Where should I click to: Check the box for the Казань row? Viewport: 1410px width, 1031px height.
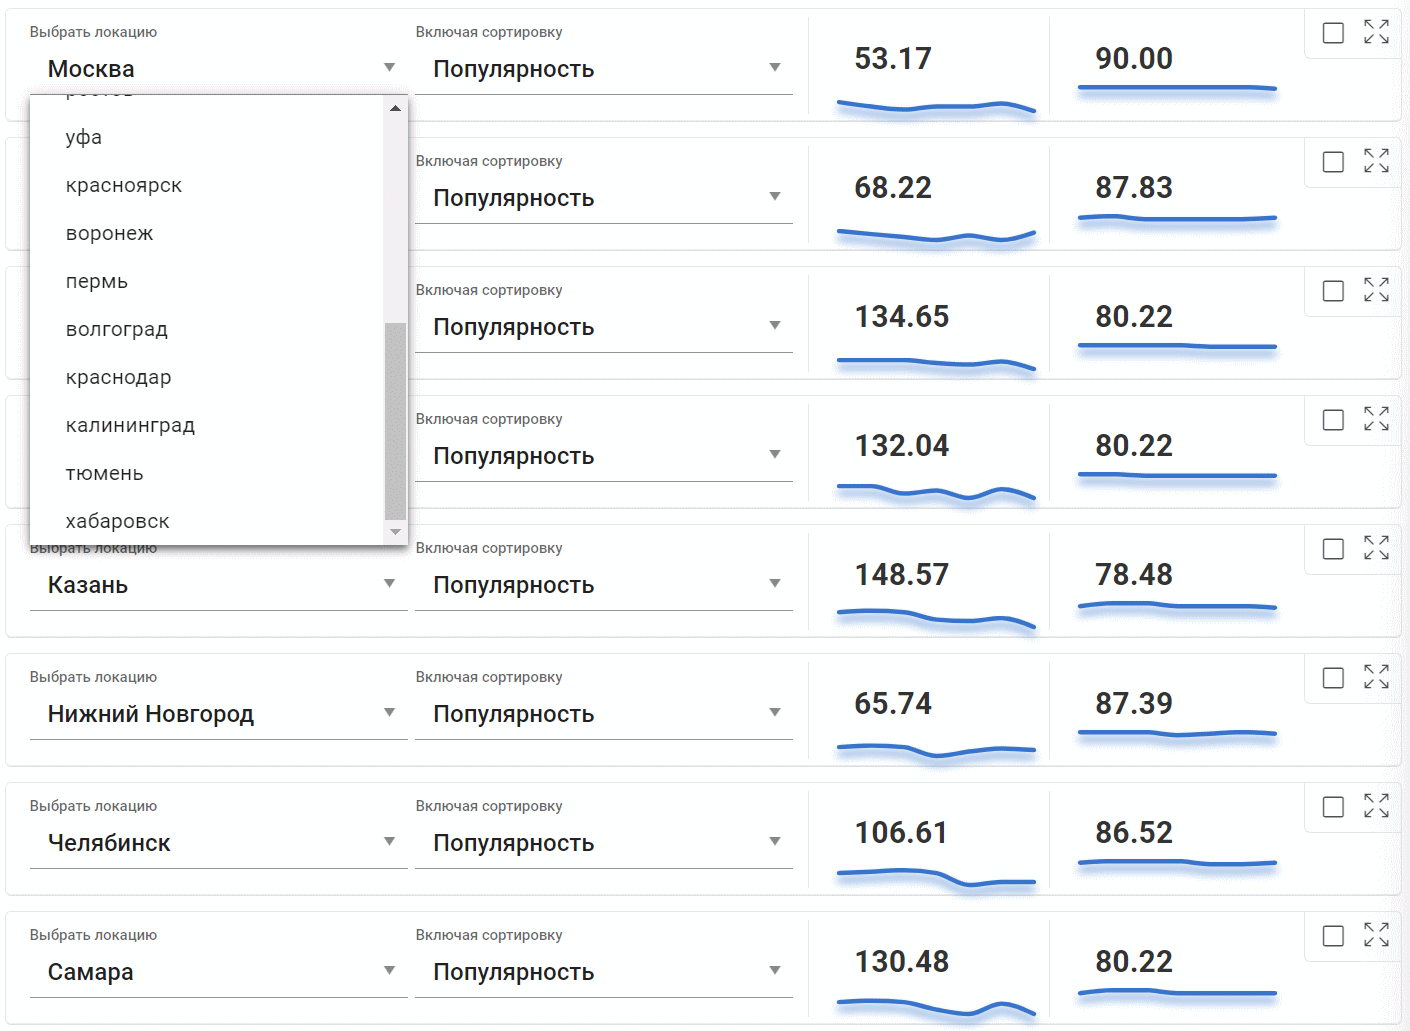coord(1333,549)
